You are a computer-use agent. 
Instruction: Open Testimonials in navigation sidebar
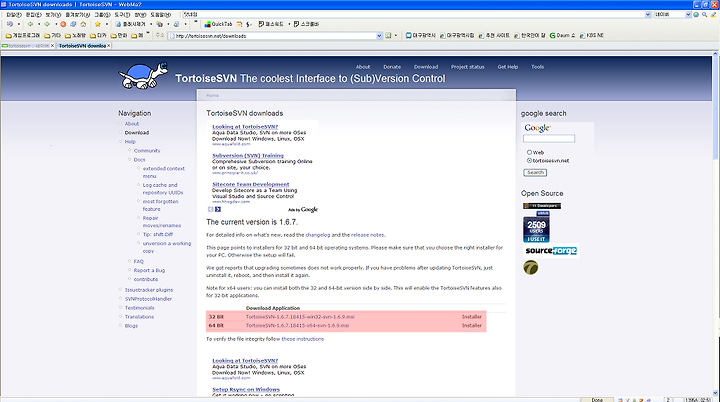140,308
